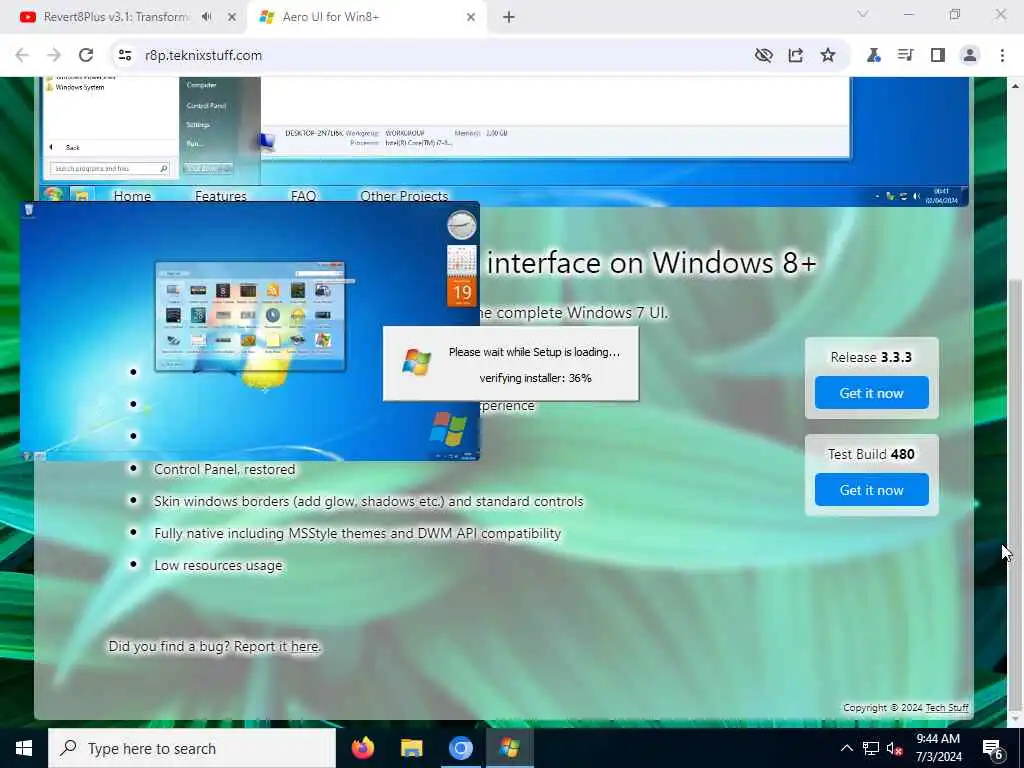1024x768 pixels.
Task: Click the crossed-out eye icon in address bar
Action: pos(763,56)
